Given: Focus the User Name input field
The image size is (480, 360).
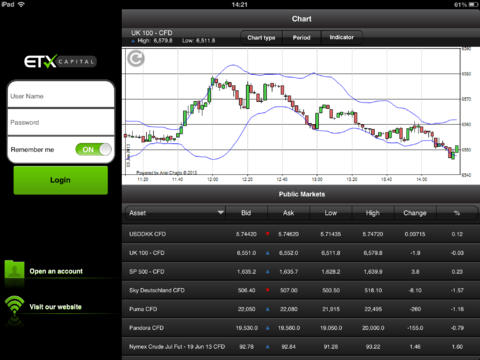Looking at the screenshot, I should point(61,95).
